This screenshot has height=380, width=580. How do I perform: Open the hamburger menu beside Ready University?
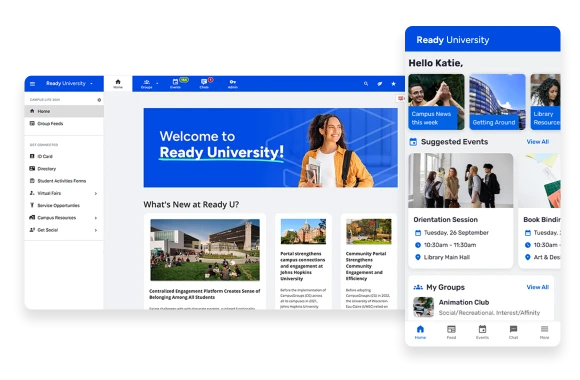33,84
